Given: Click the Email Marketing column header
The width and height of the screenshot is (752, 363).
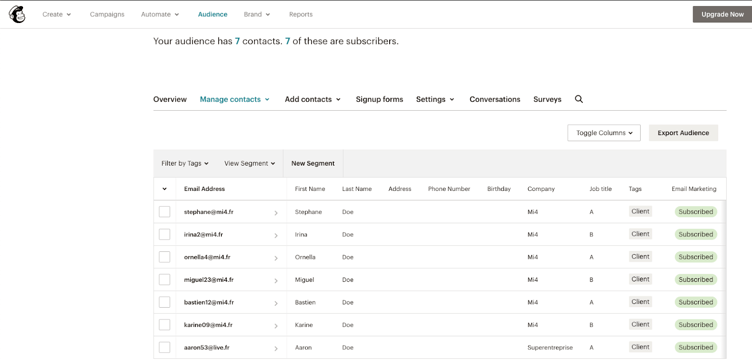Looking at the screenshot, I should pos(694,189).
